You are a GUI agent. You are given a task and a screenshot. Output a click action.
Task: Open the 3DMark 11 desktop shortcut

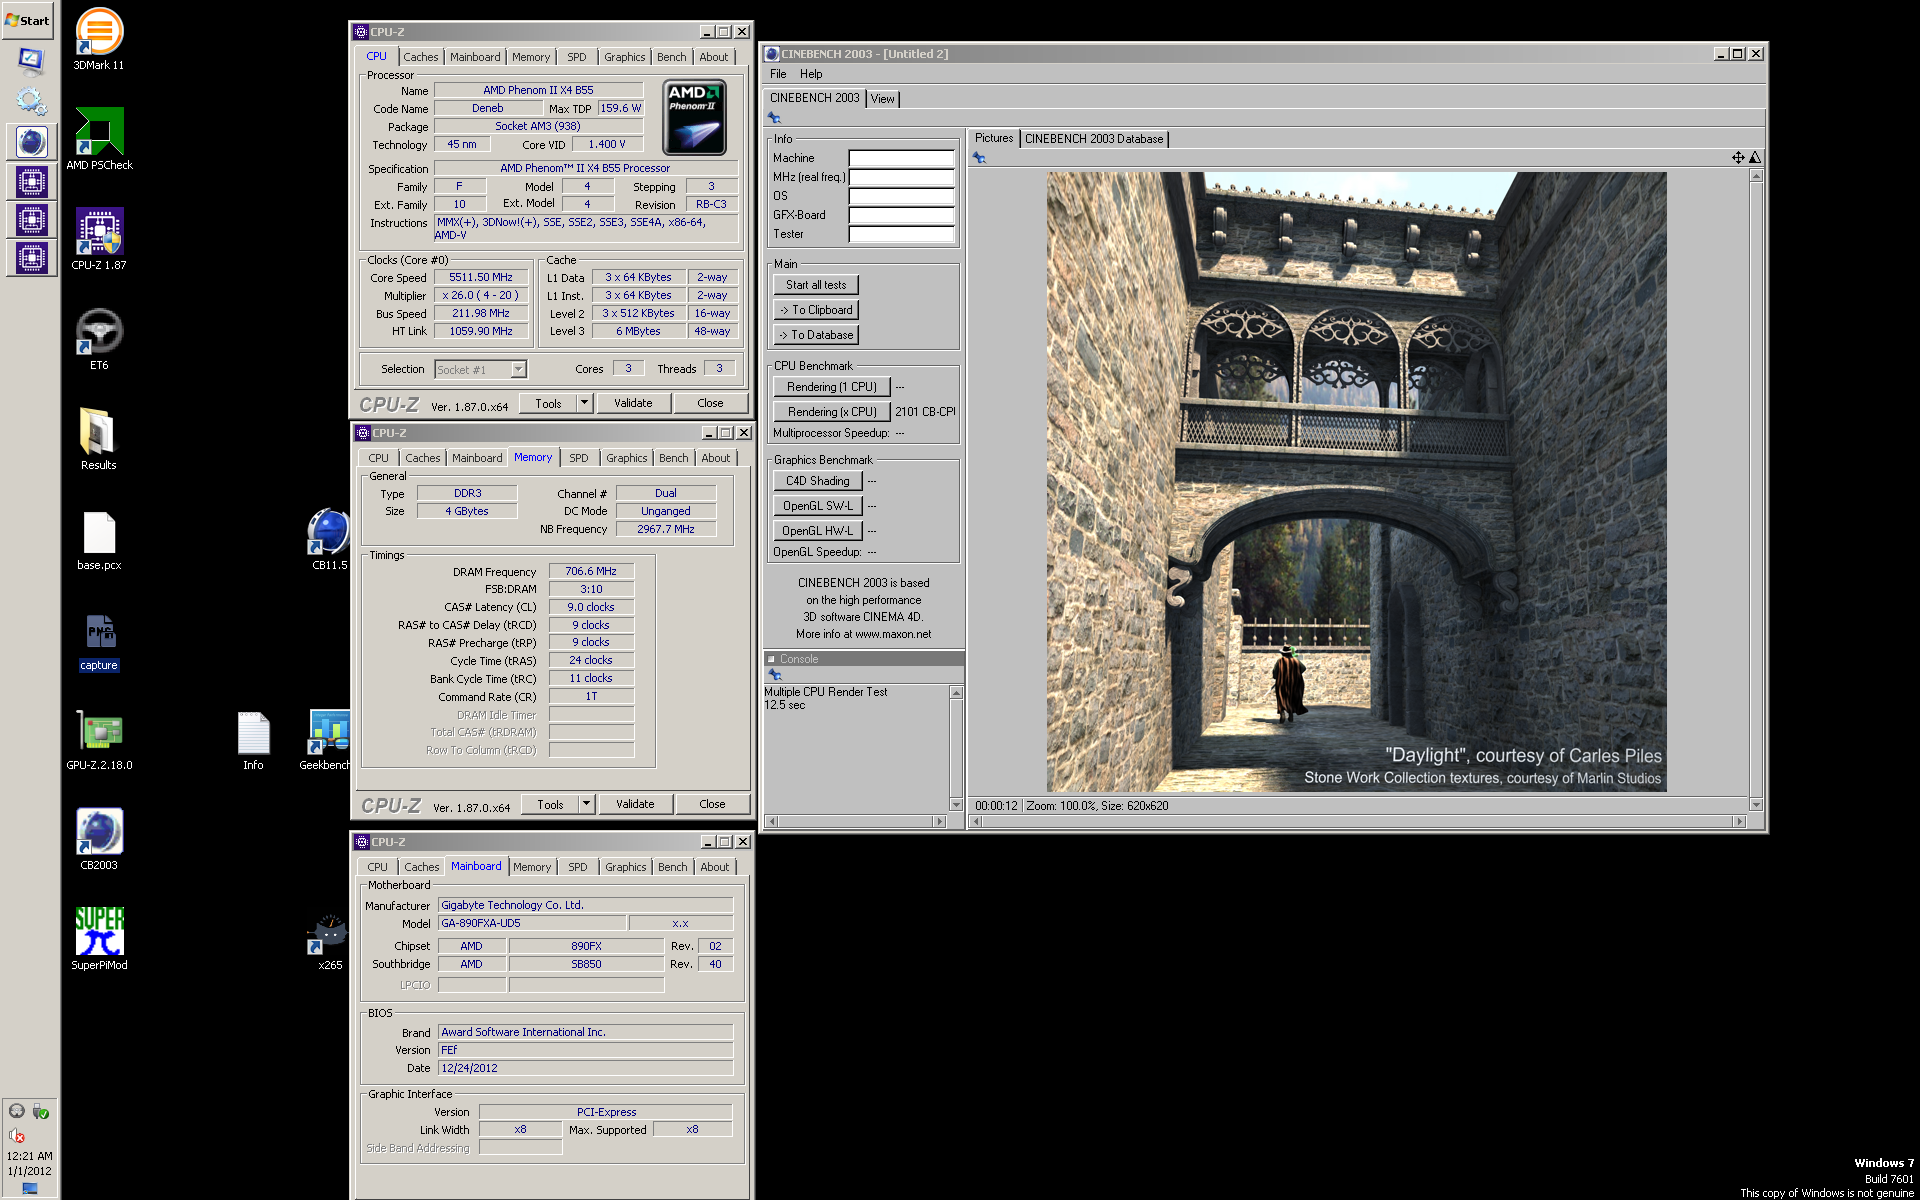(x=99, y=40)
